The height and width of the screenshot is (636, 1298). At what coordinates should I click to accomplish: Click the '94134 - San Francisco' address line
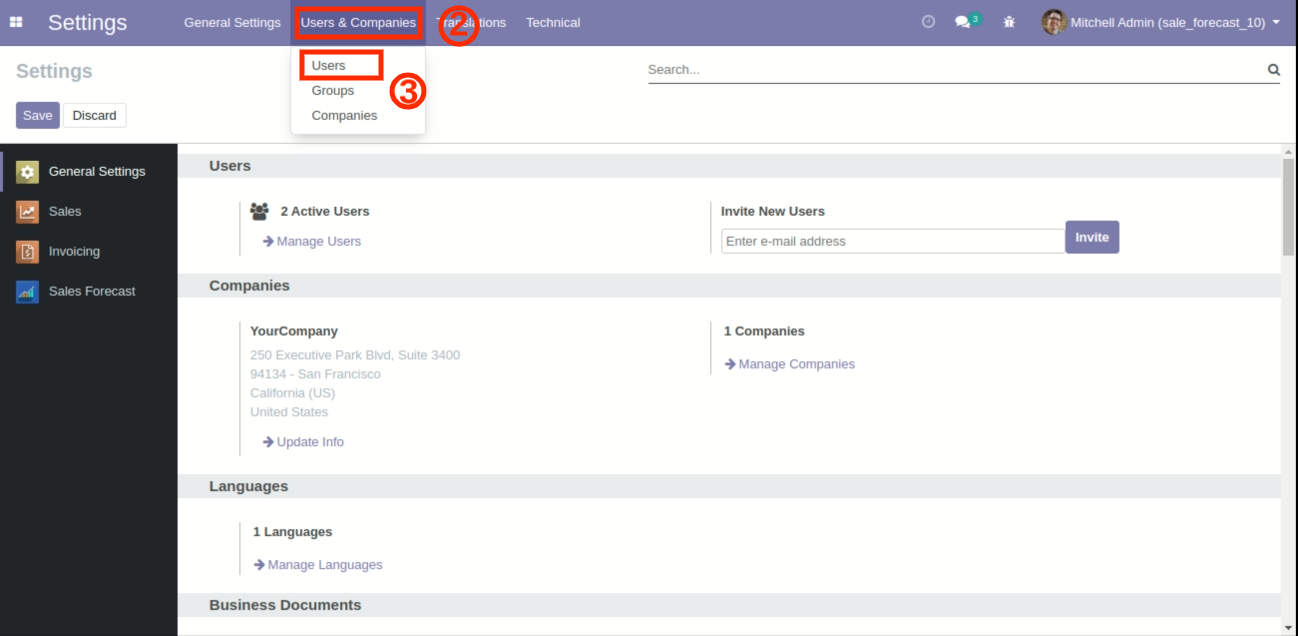pyautogui.click(x=315, y=374)
